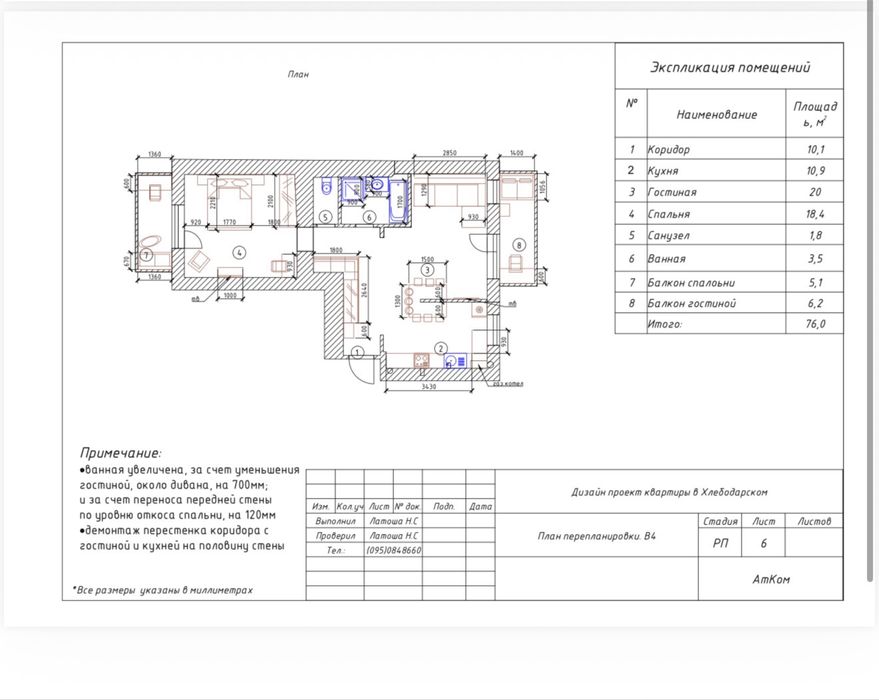Click the 'Примечание:' heading
Image resolution: width=879 pixels, height=700 pixels.
(x=121, y=453)
